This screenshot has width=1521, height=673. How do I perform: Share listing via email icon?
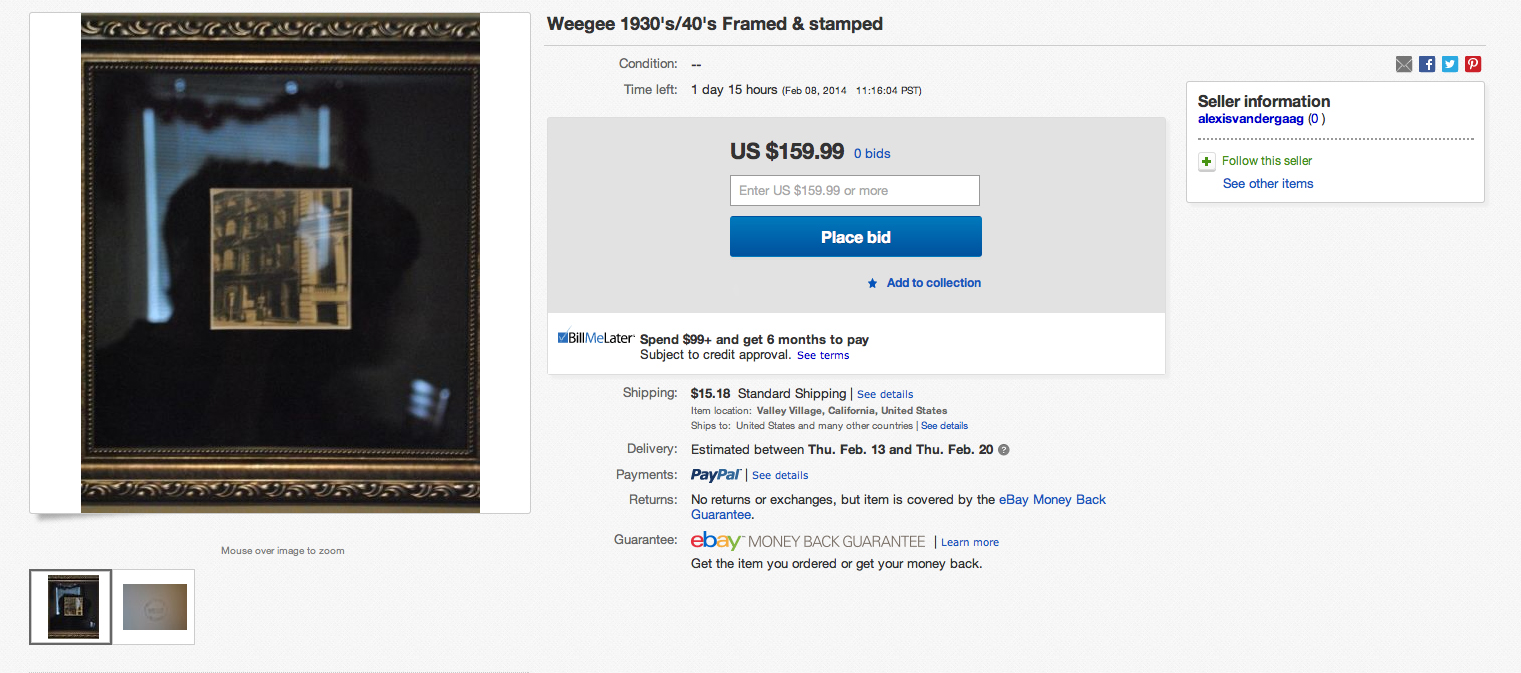click(1404, 64)
